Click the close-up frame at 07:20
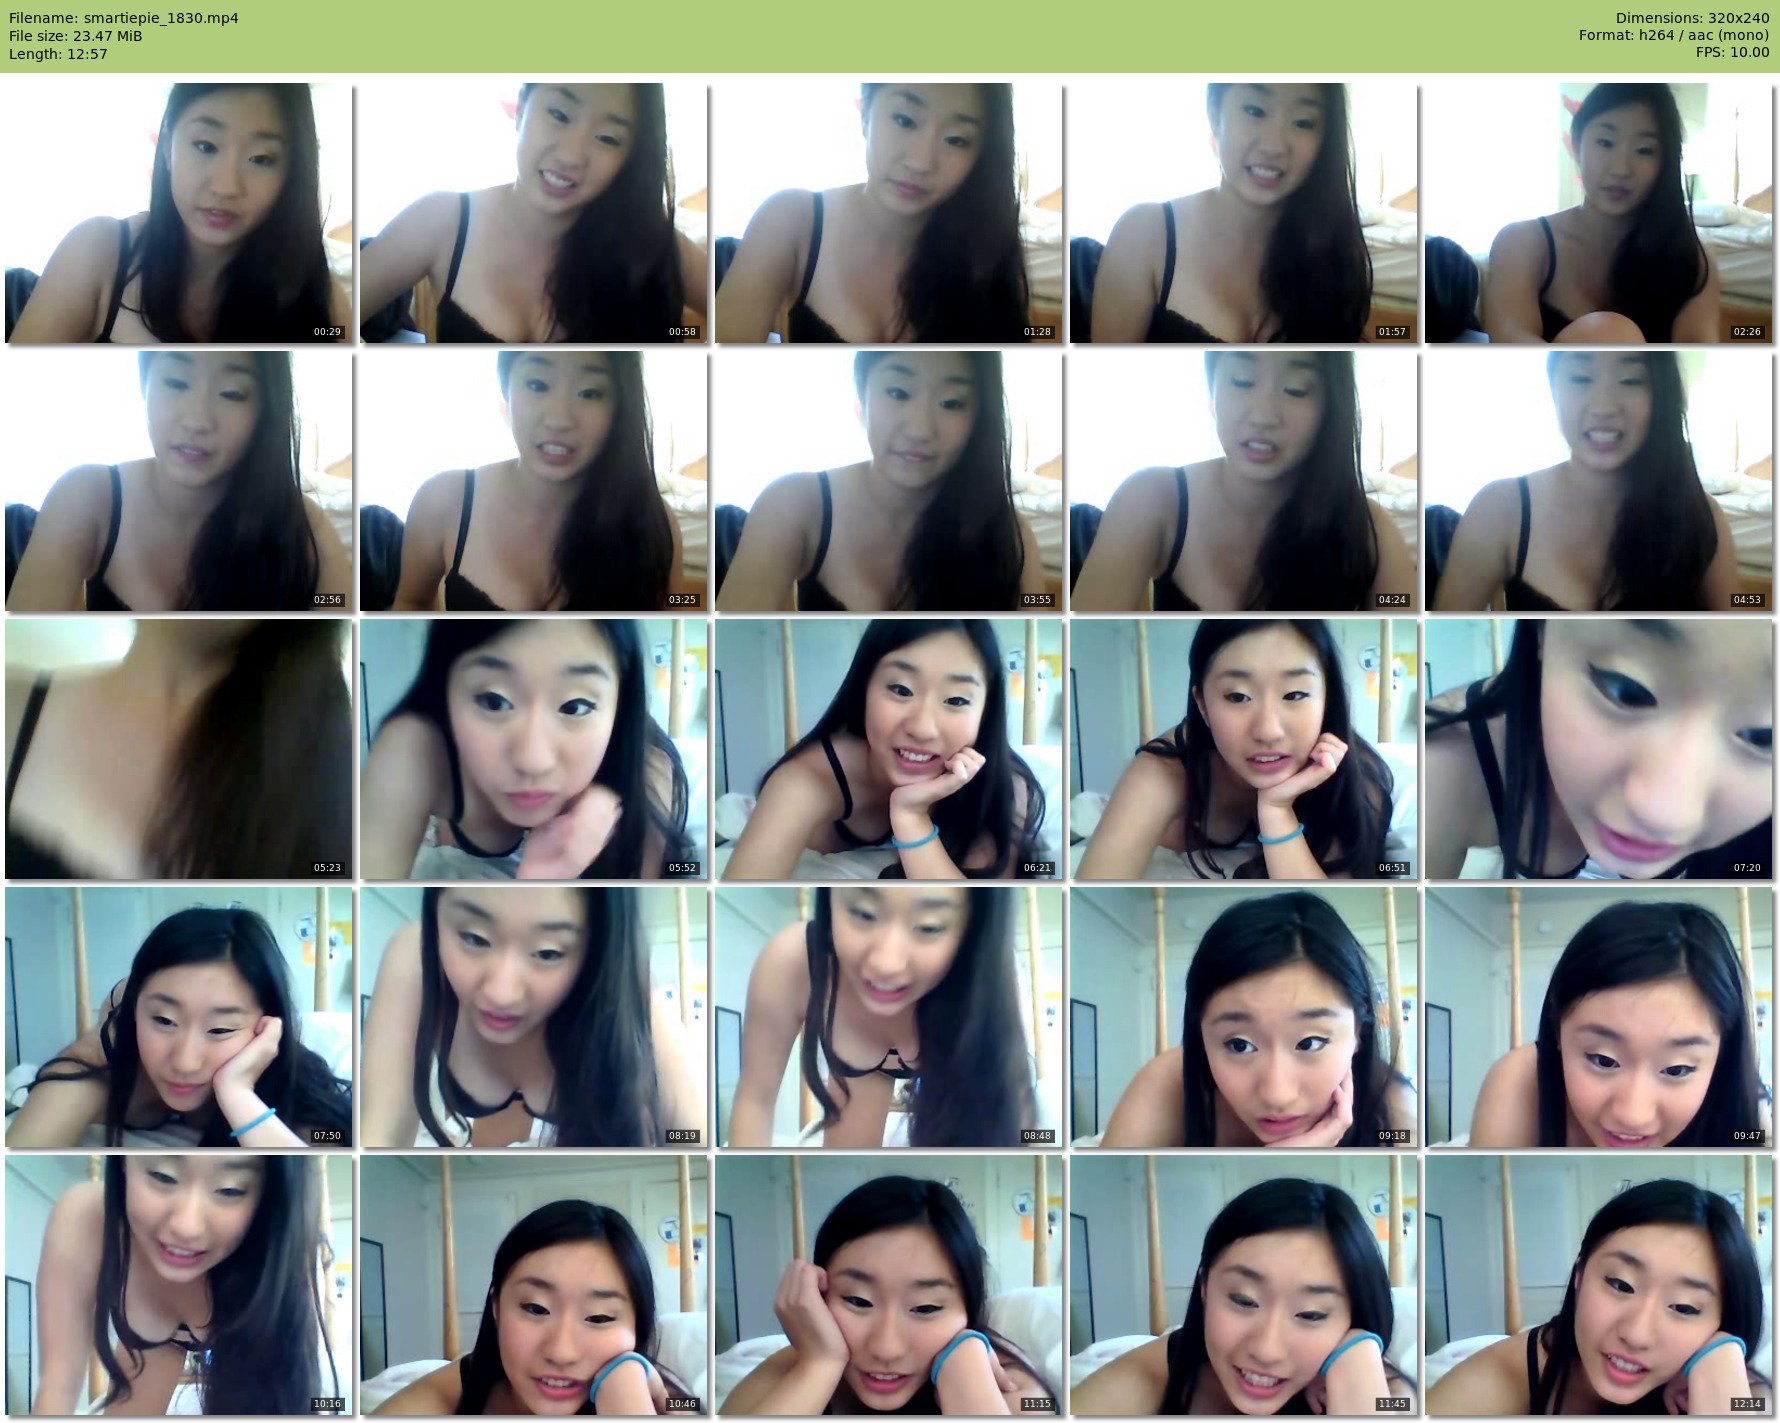This screenshot has height=1423, width=1780. [x=1598, y=749]
